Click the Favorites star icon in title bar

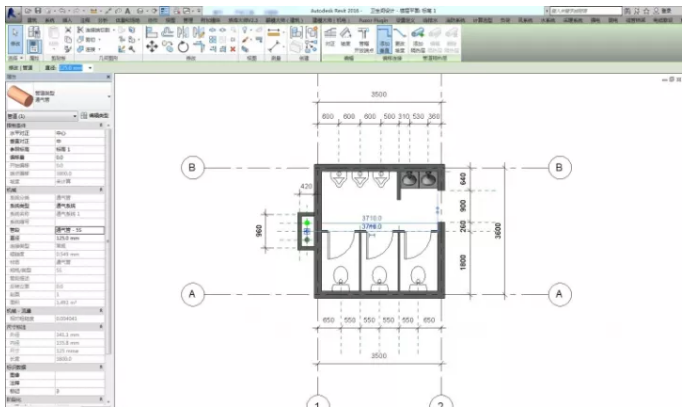(x=646, y=11)
